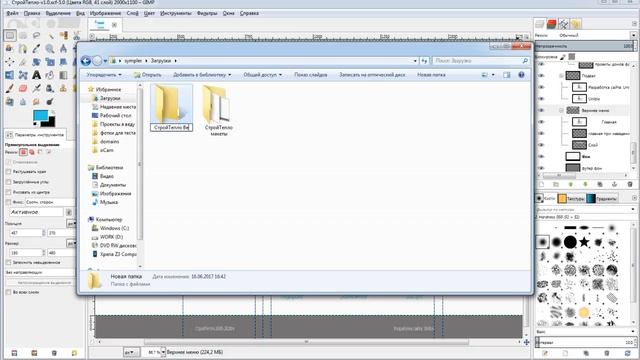Screen dimensions: 640x360
Task: Hide the Фон layer
Action: 541,156
